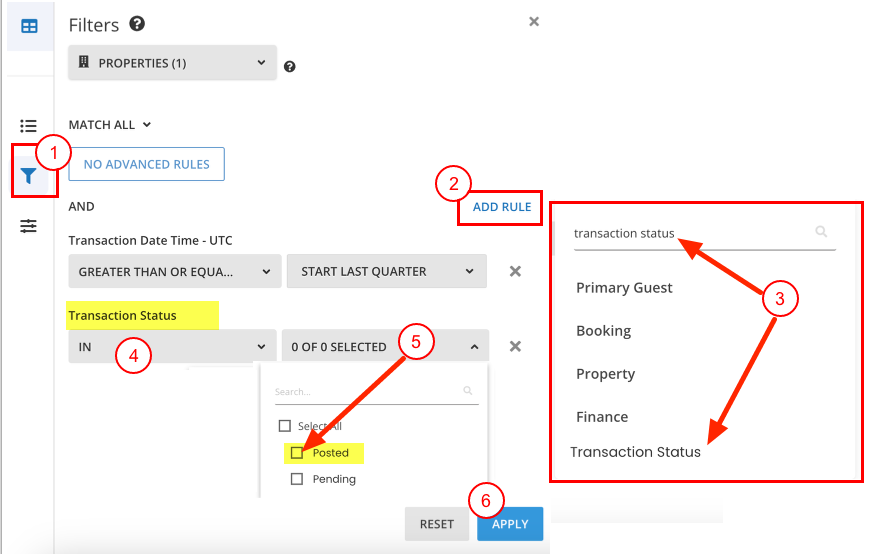Close the Filters panel
The image size is (880, 554).
[534, 22]
